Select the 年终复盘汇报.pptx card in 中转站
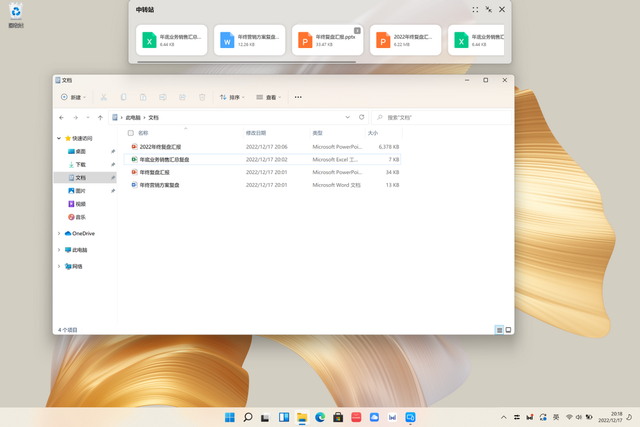This screenshot has width=640, height=427. tap(327, 40)
